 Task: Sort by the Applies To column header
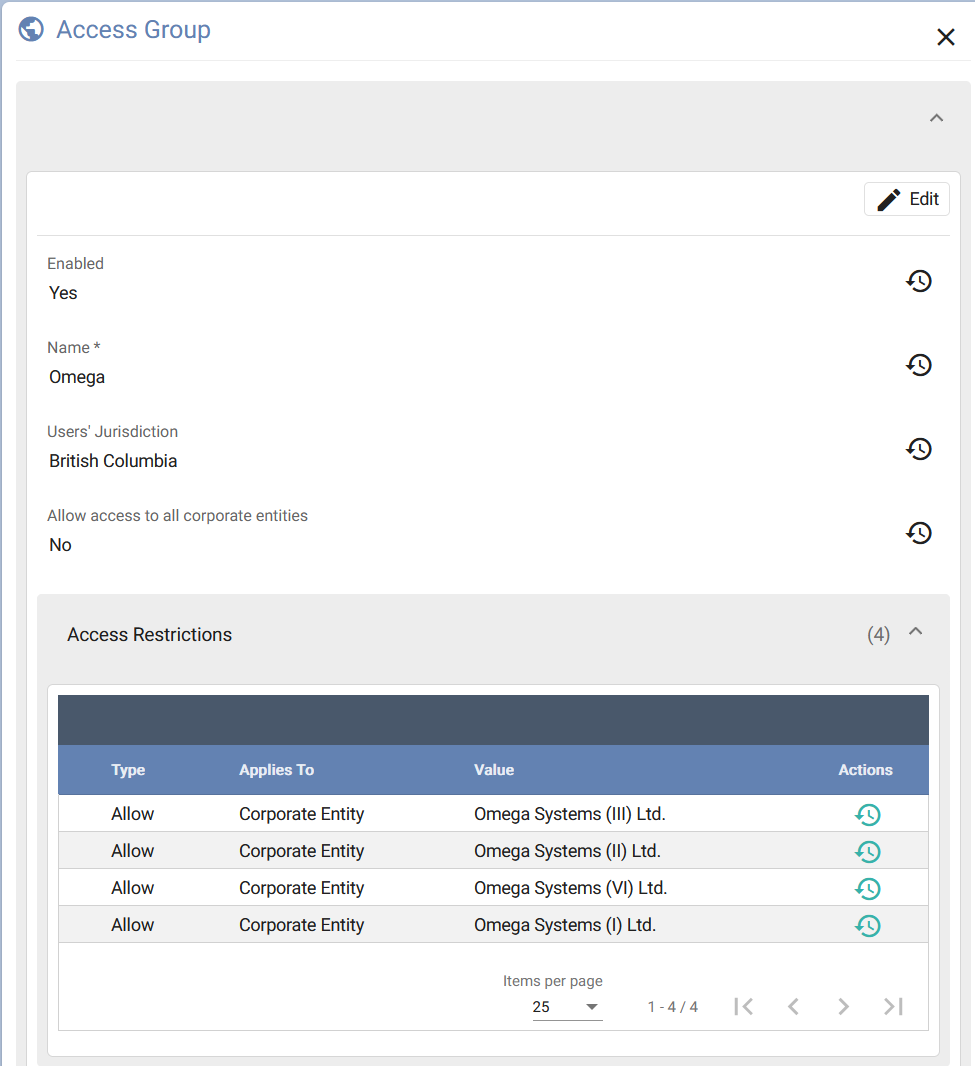tap(276, 770)
